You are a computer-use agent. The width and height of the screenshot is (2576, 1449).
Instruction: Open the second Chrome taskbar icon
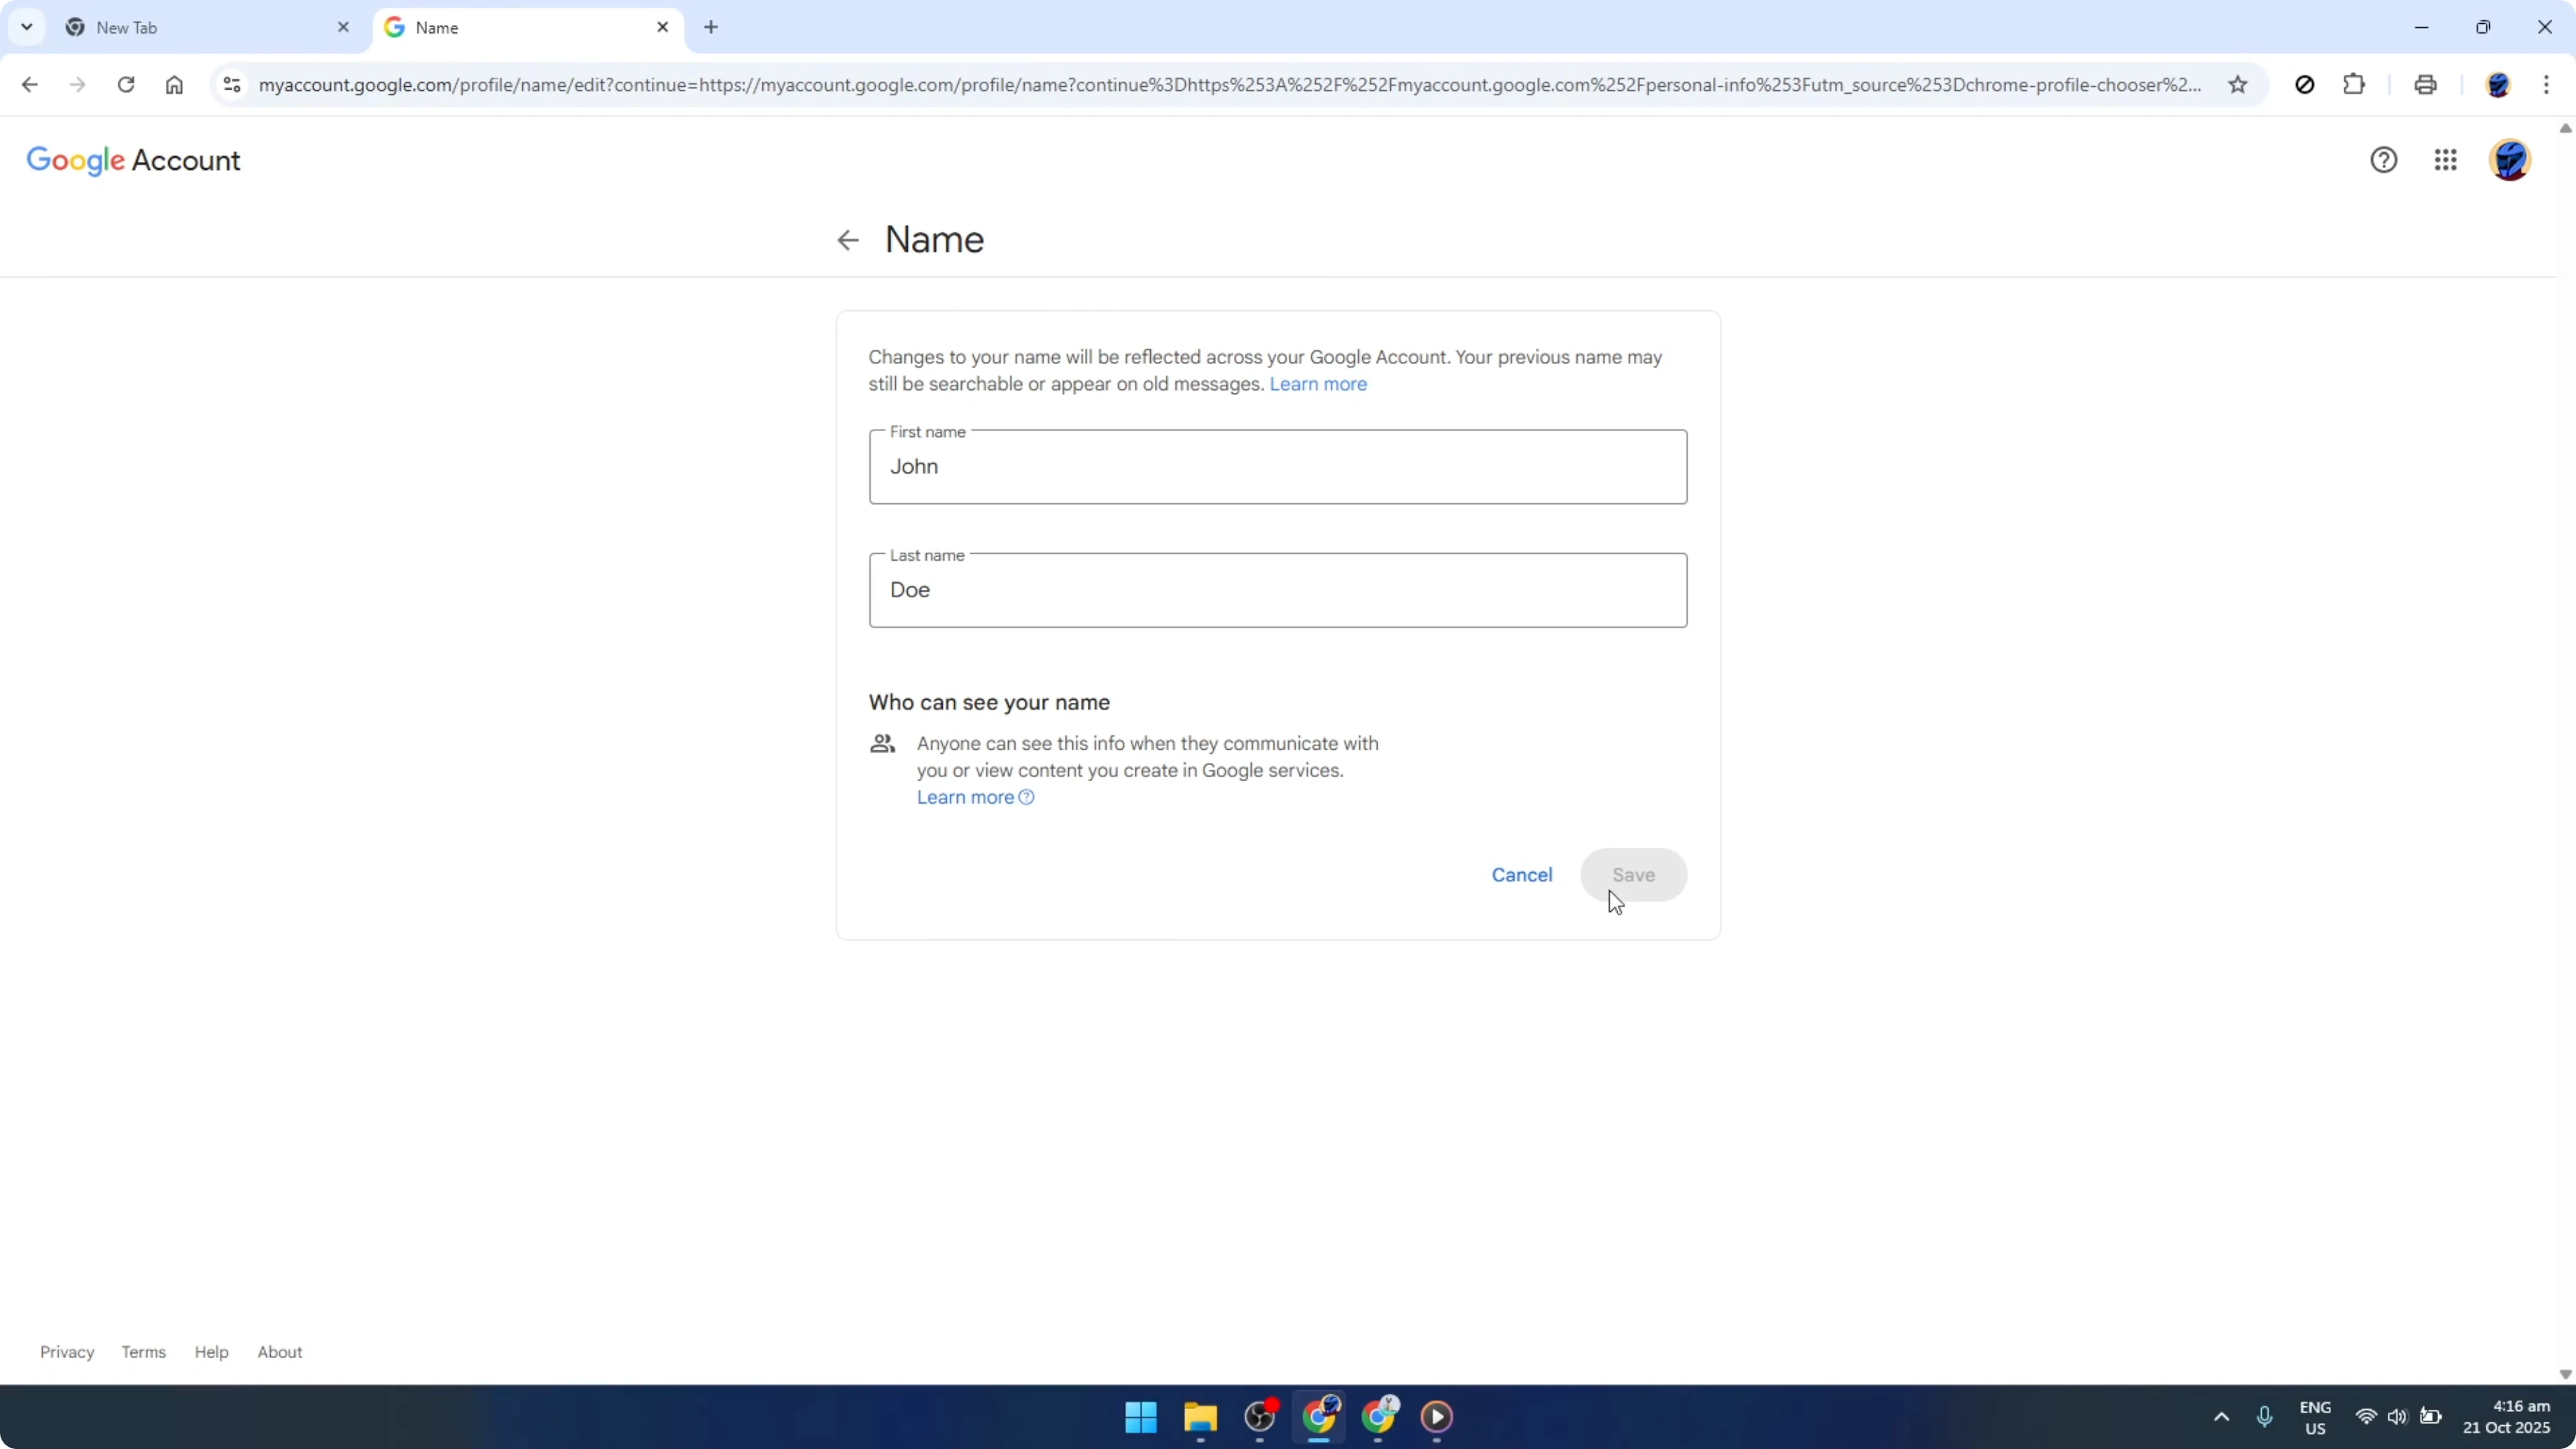pyautogui.click(x=1379, y=1416)
